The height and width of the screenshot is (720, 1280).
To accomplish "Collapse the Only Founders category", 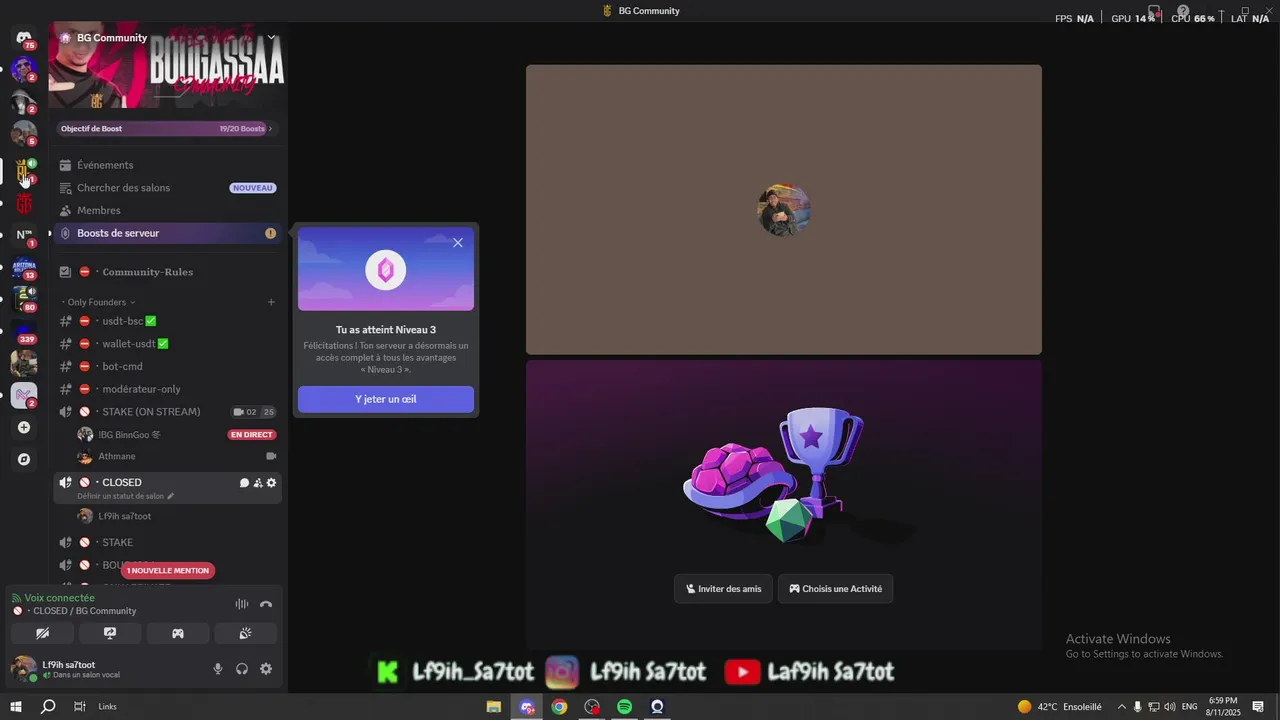I will coord(98,302).
